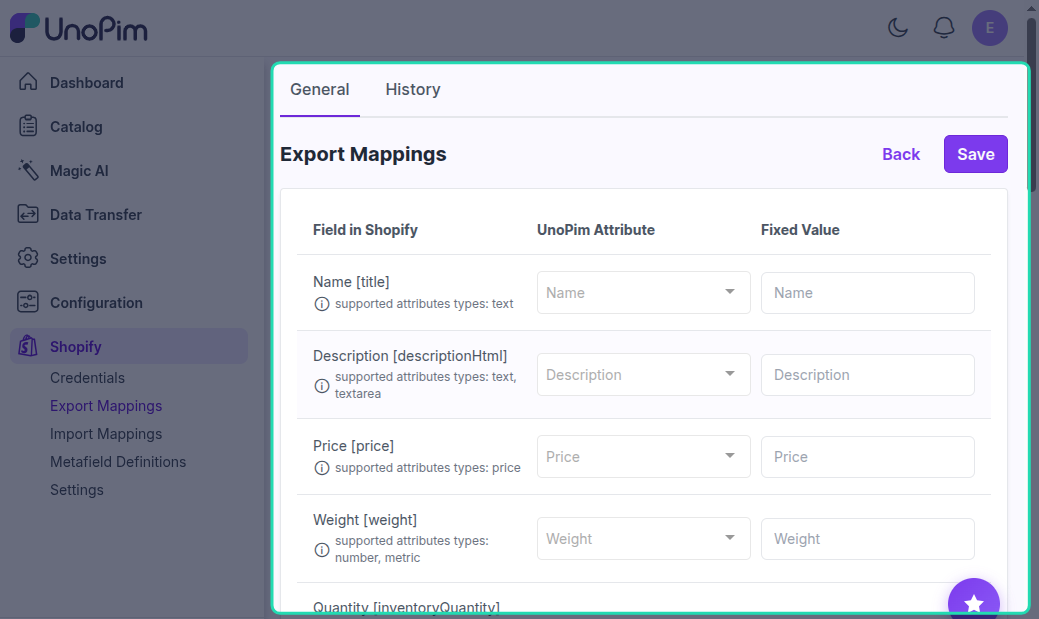This screenshot has height=619, width=1039.
Task: Click info icon under Description field
Action: point(321,386)
